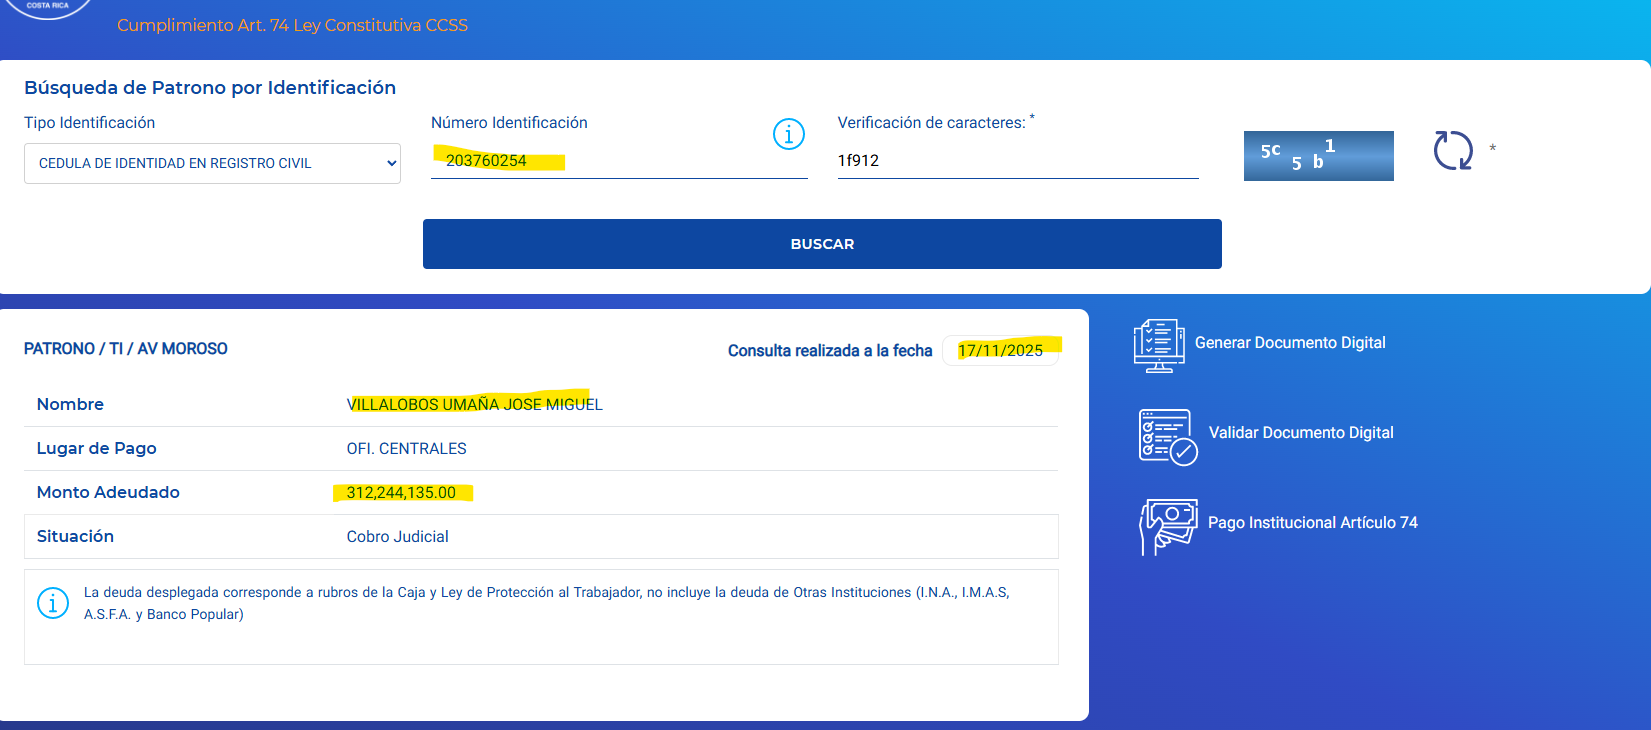
Task: Open the Pago Institucional Artículo 74 link
Action: click(1312, 523)
